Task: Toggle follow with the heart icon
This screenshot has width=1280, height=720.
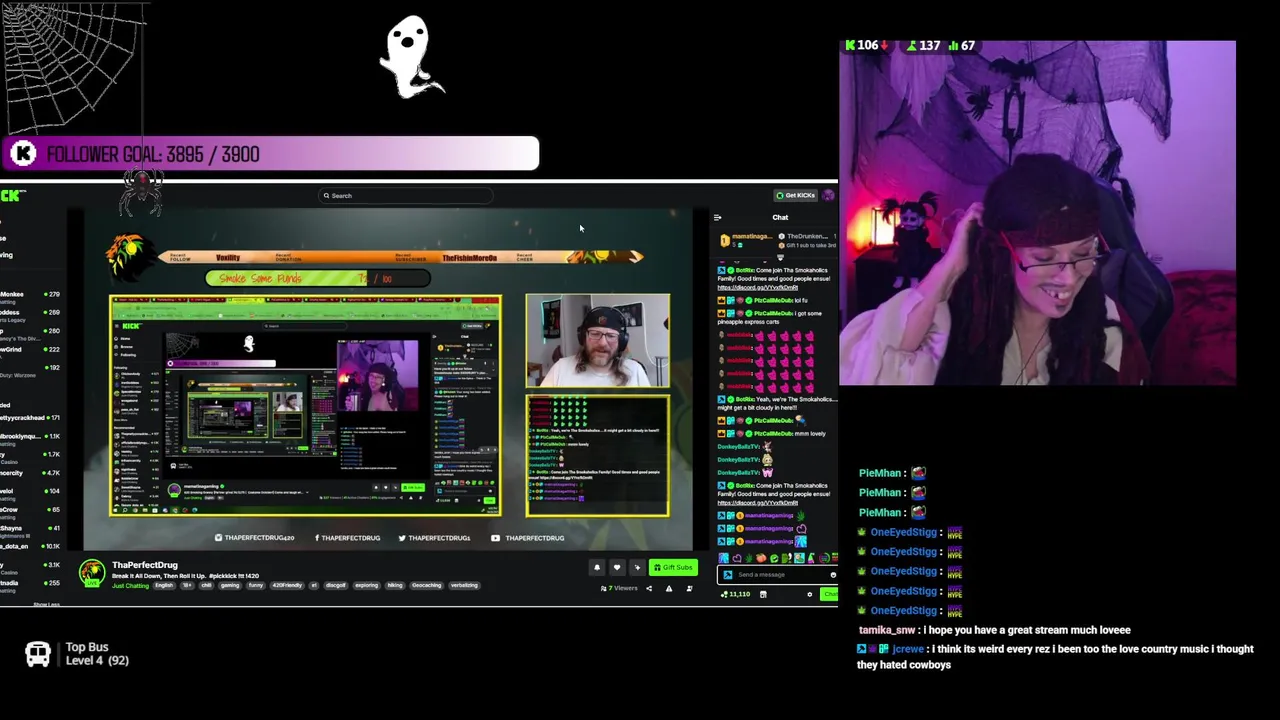Action: pos(617,568)
